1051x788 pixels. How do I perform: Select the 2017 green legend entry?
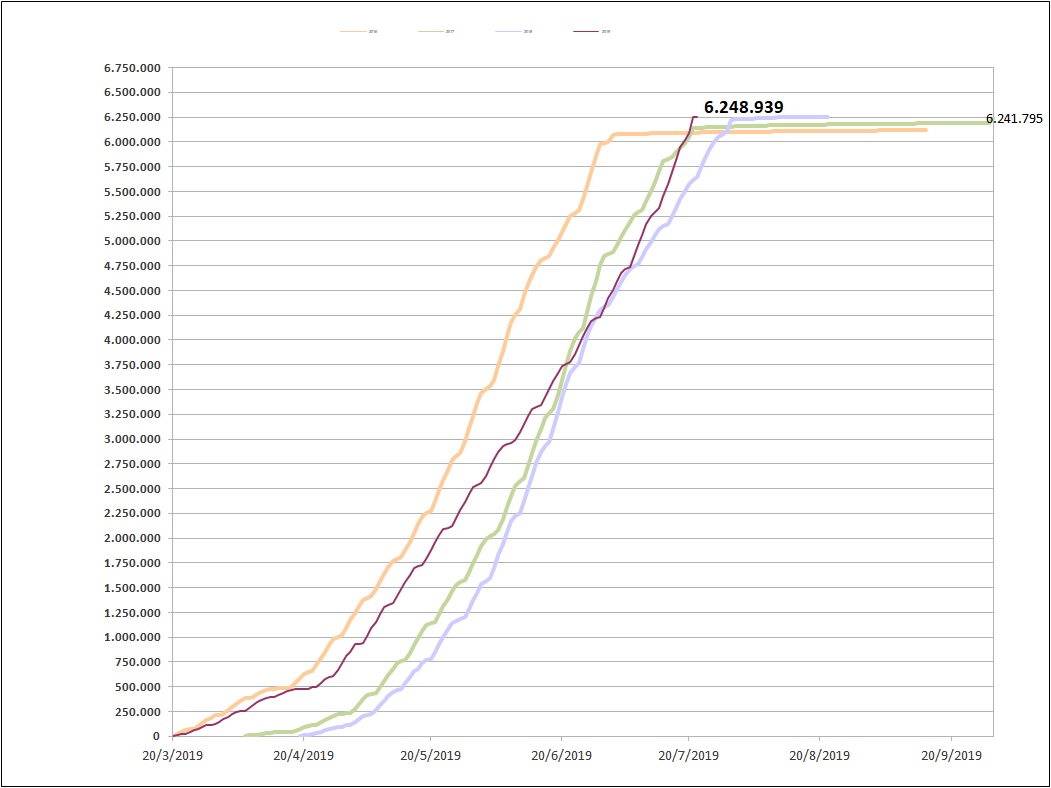click(439, 32)
